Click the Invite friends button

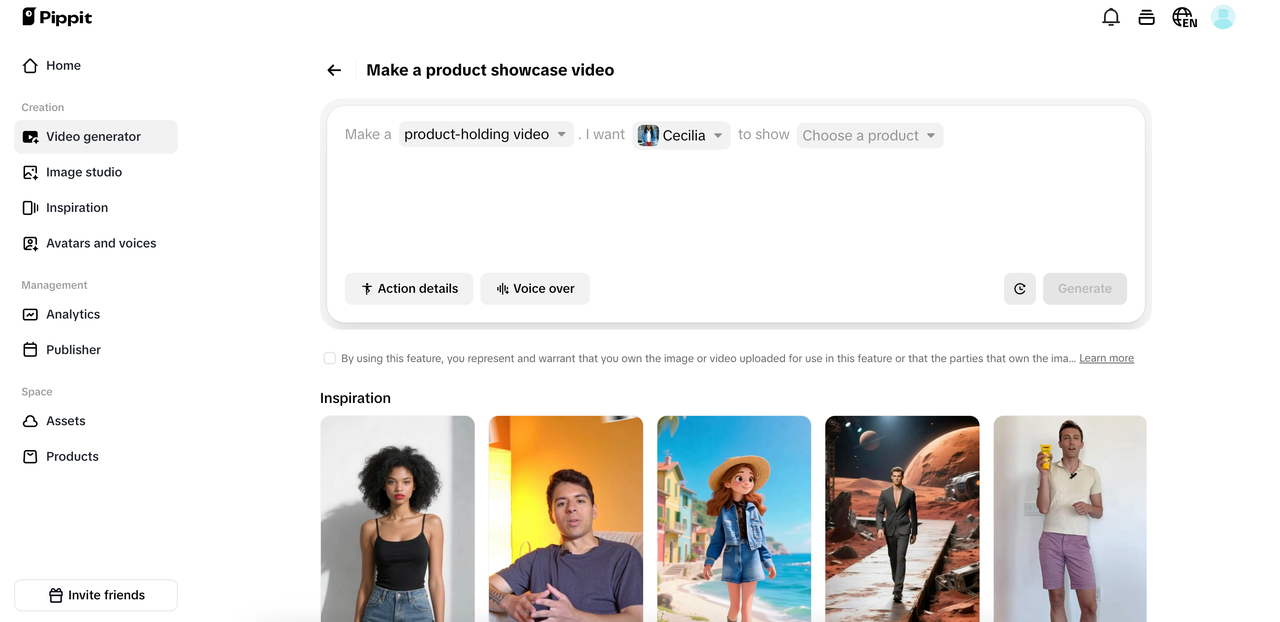(95, 595)
